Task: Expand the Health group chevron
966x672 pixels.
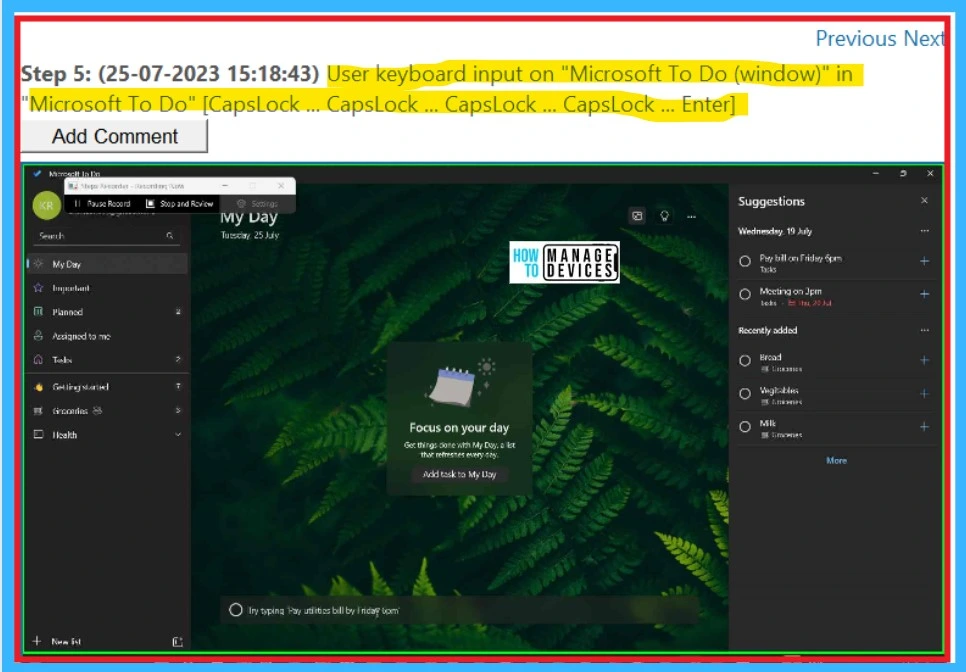Action: [178, 435]
